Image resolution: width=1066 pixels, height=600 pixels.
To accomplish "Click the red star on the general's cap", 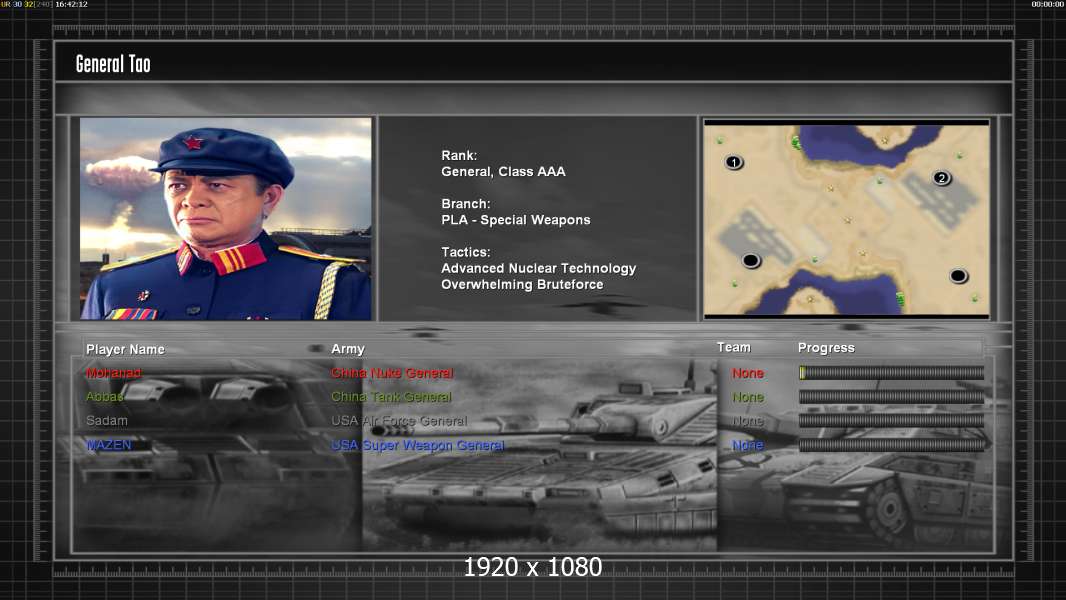I will click(193, 143).
